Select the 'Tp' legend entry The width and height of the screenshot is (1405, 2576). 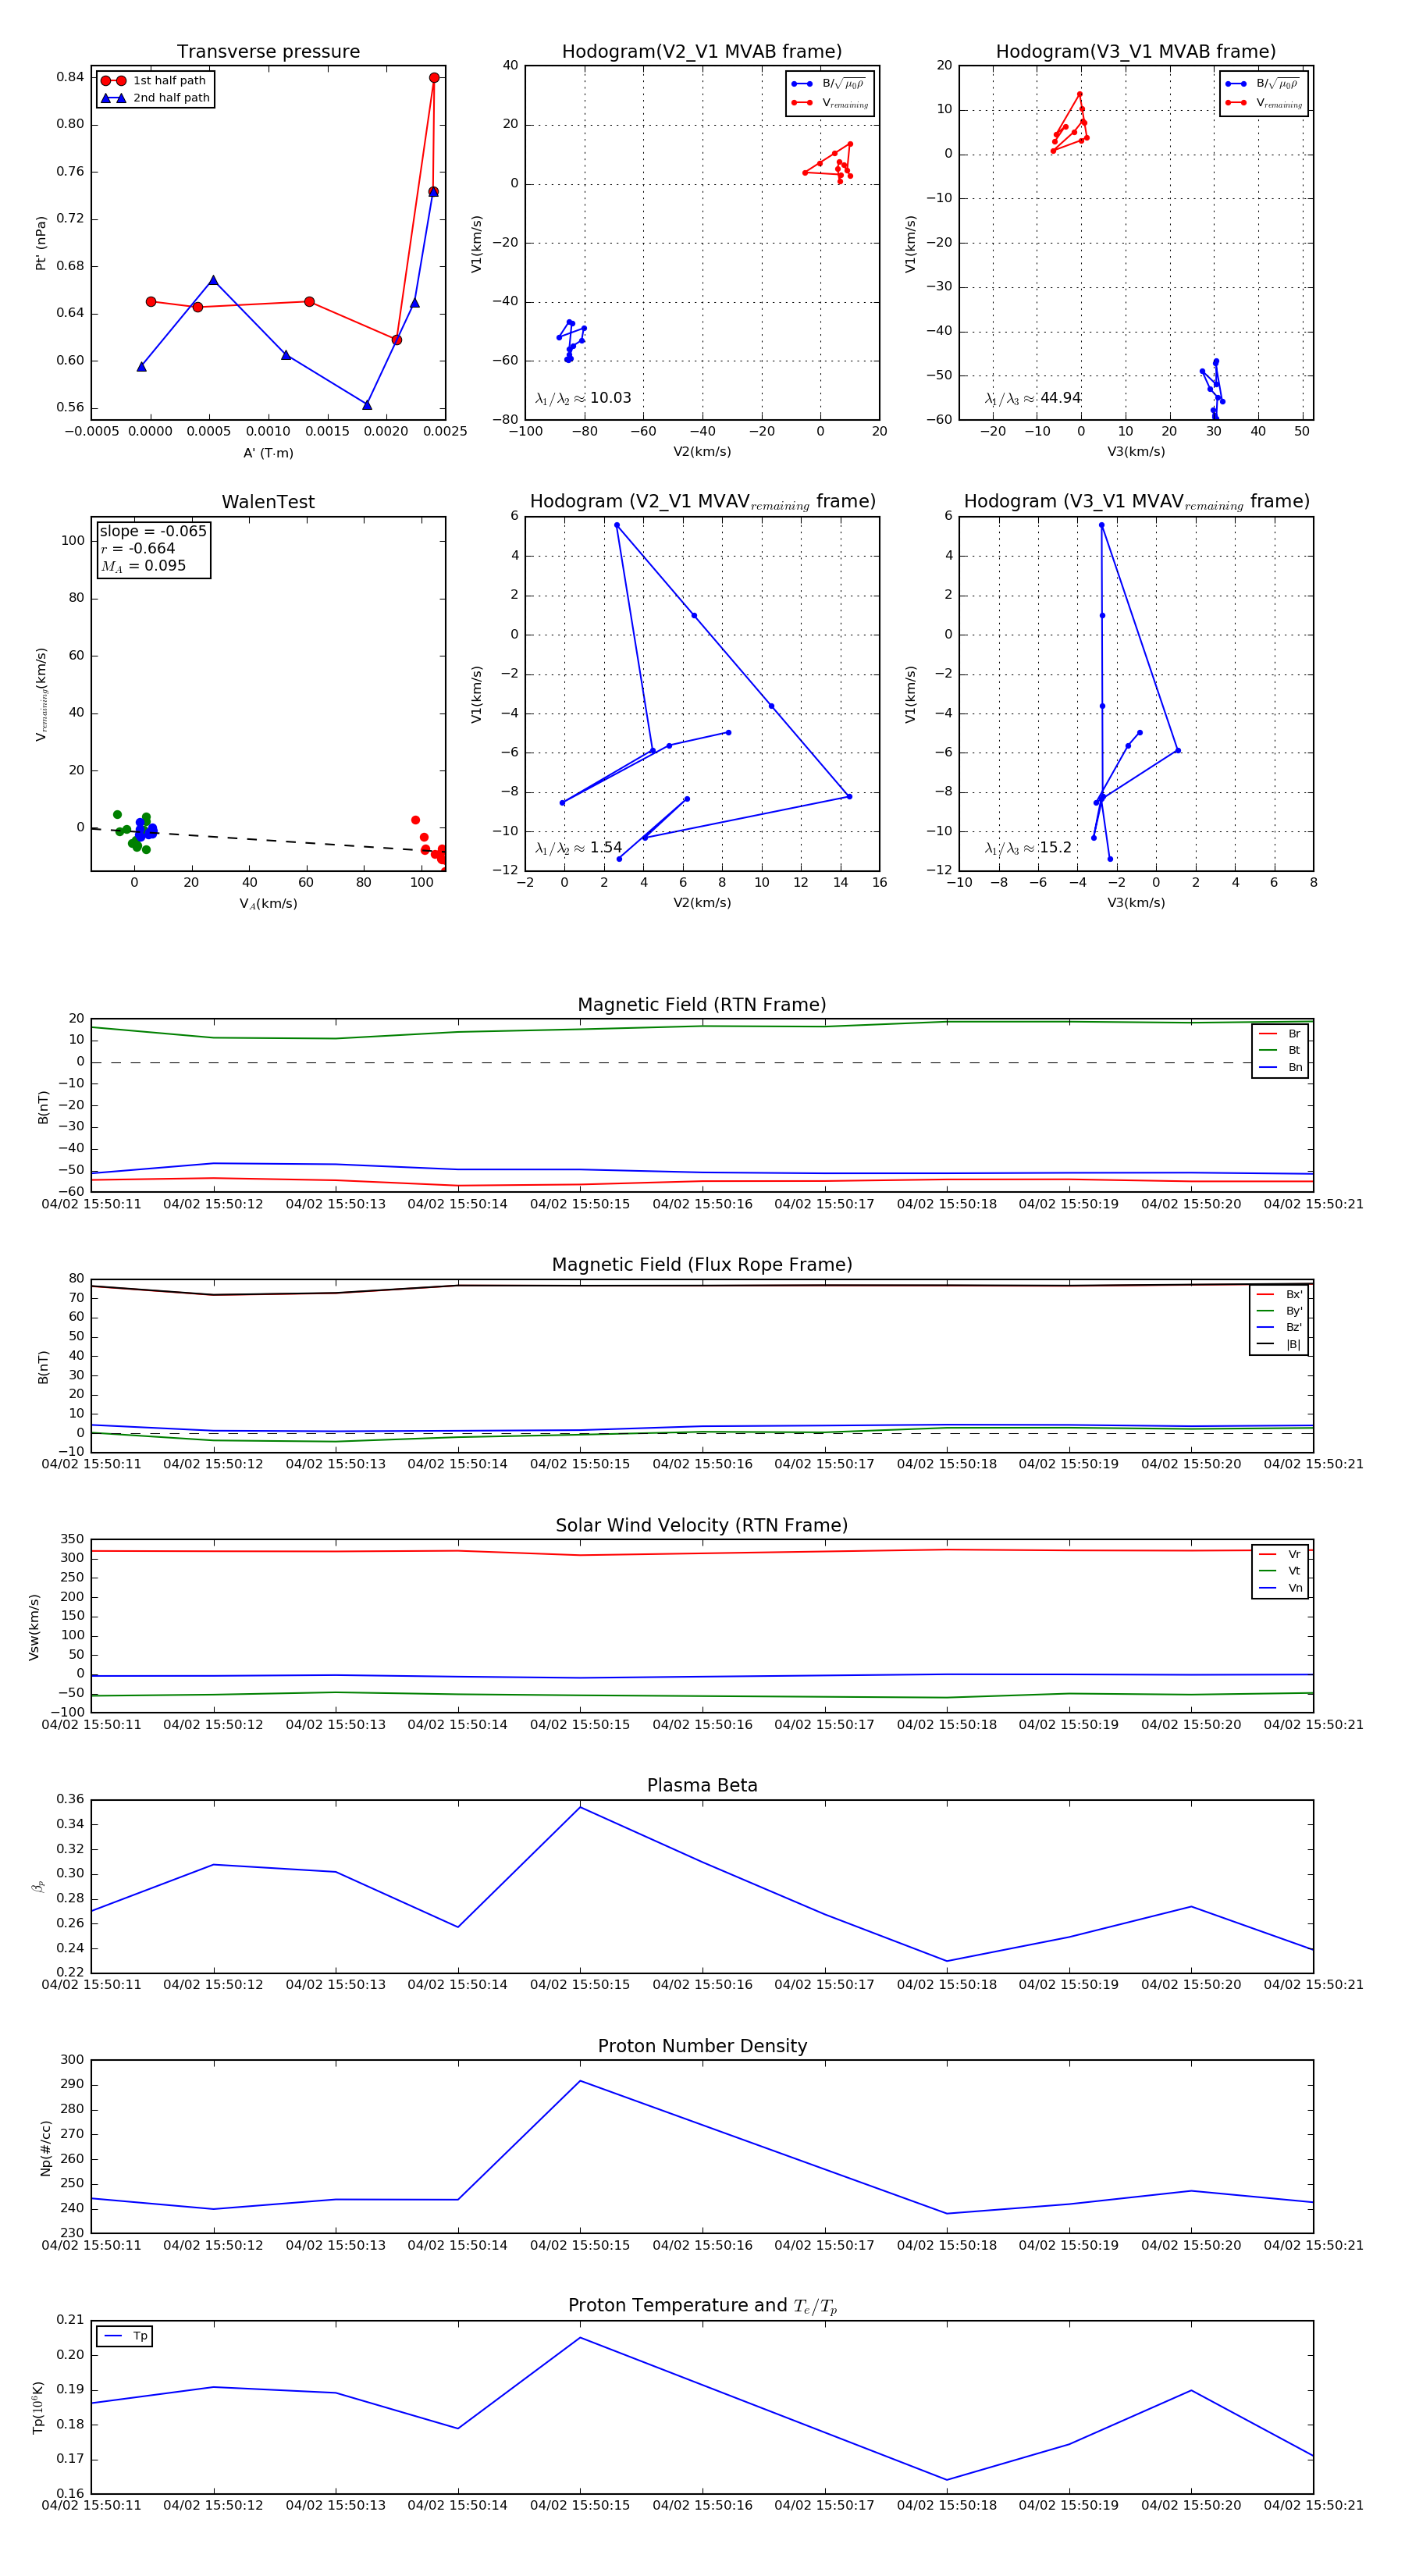point(126,2336)
